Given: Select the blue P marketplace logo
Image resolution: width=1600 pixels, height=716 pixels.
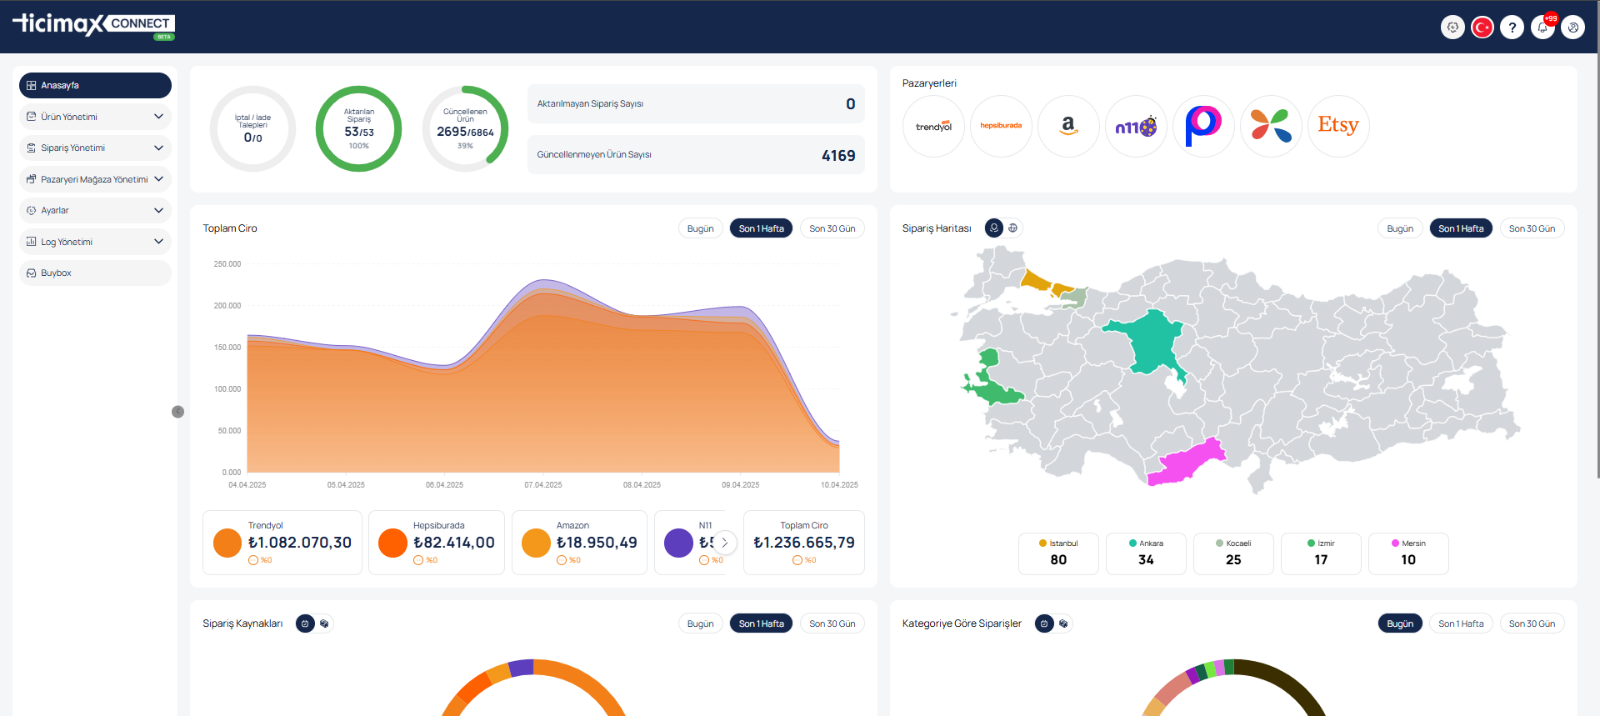Looking at the screenshot, I should (x=1204, y=127).
